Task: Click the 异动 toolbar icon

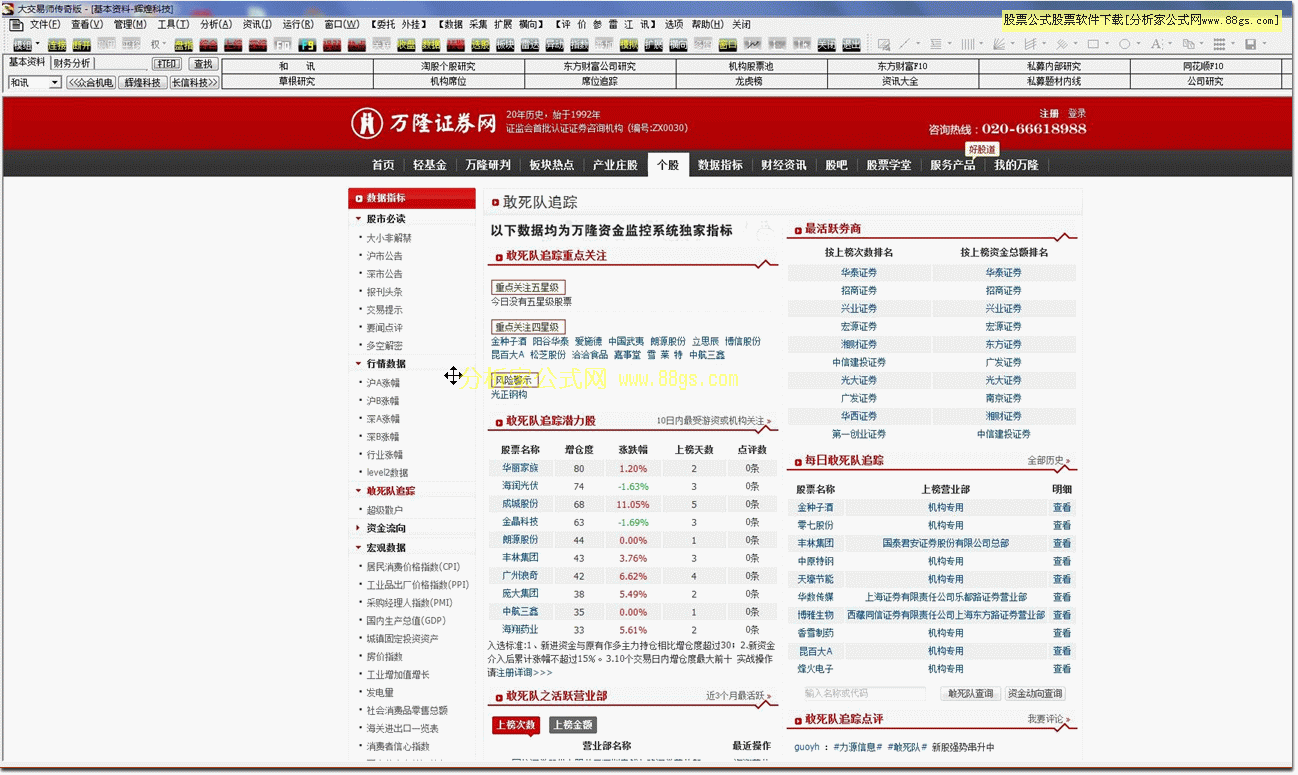Action: pos(553,45)
